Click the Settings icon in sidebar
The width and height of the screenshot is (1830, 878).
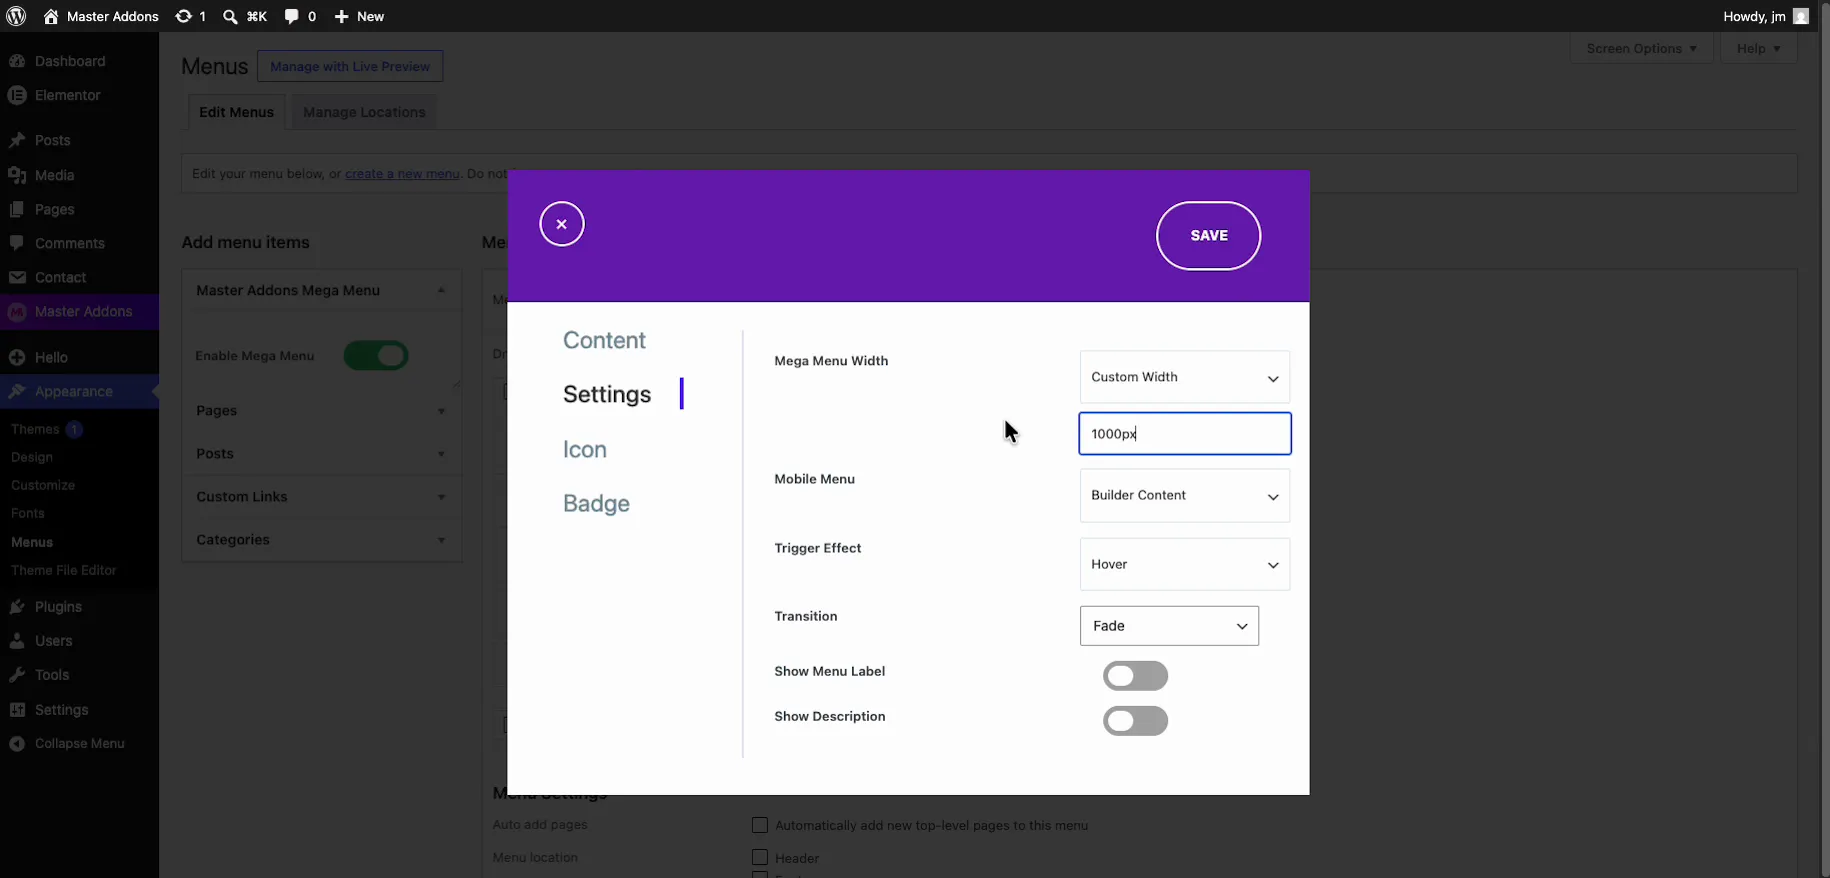[17, 709]
